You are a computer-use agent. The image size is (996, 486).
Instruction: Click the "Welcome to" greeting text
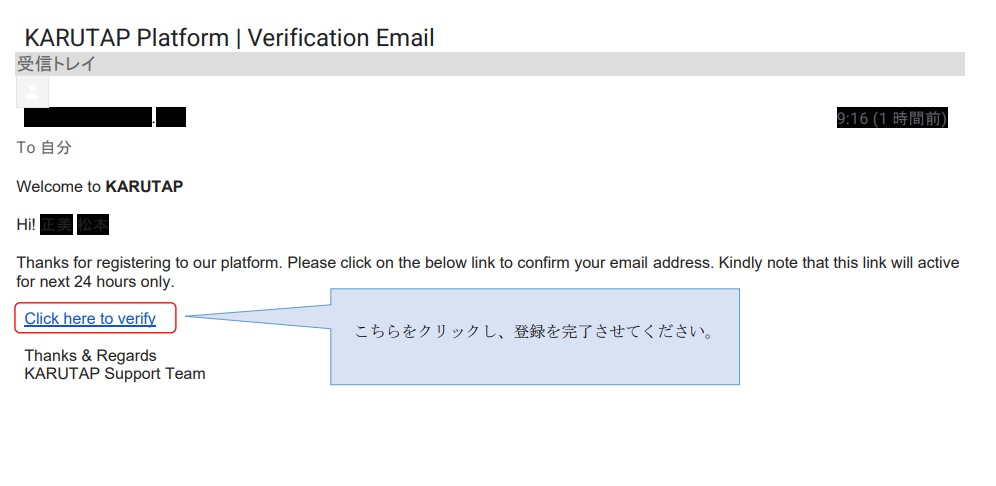(58, 187)
